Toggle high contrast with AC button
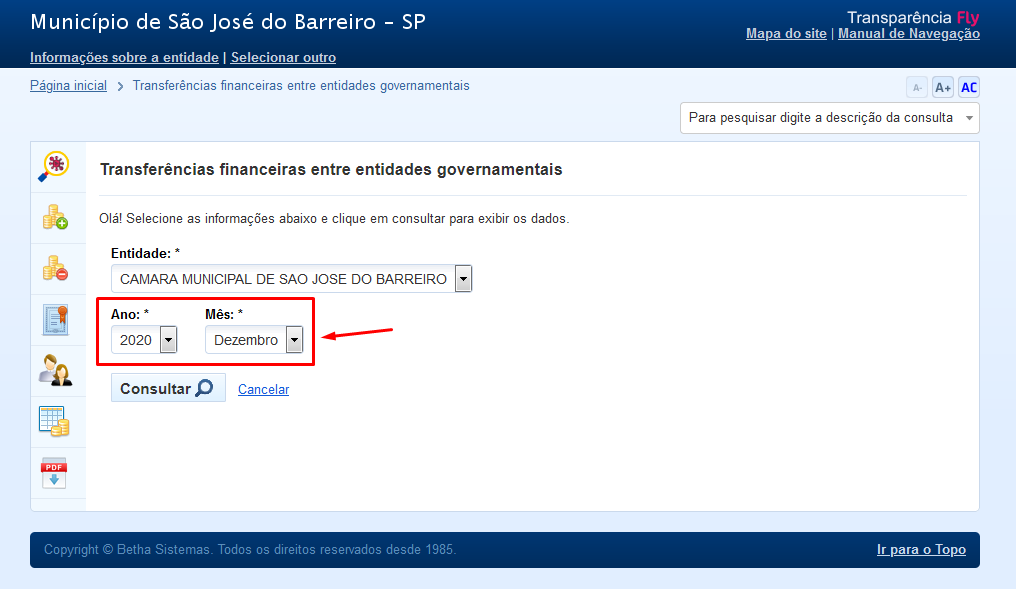Viewport: 1016px width, 589px height. point(968,87)
